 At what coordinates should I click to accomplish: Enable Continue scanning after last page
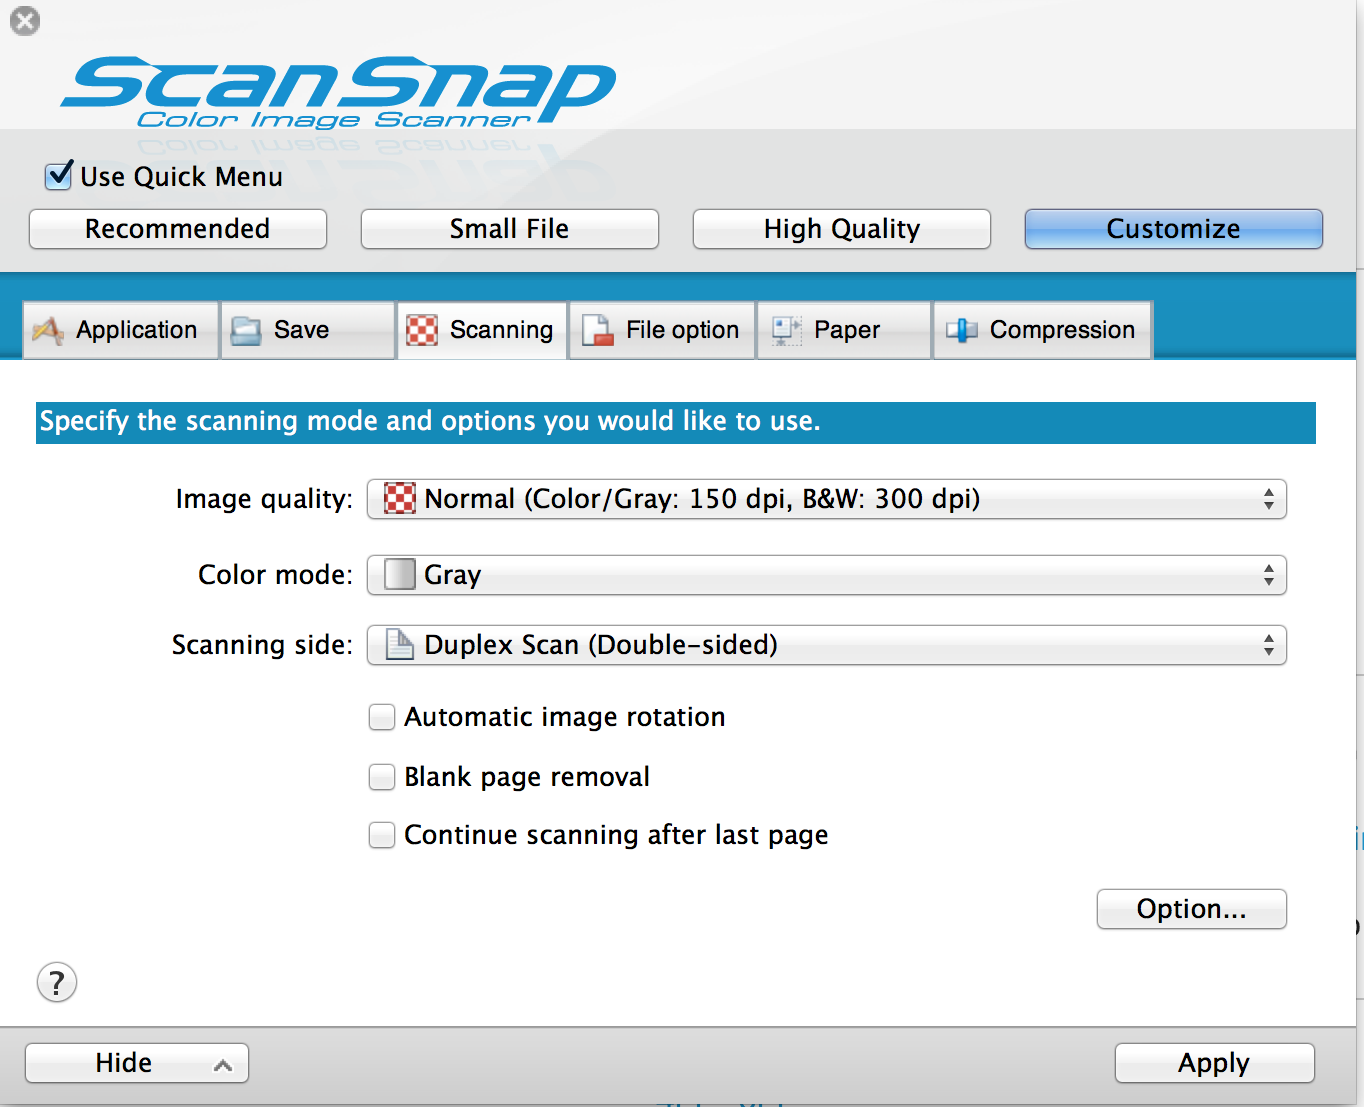382,835
